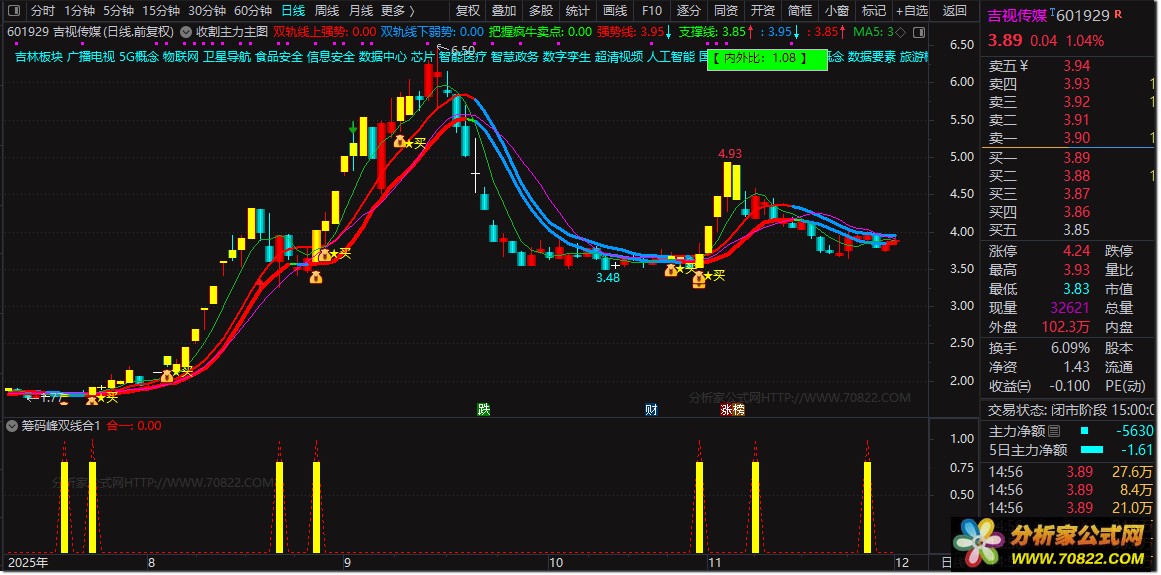1161x575 pixels.
Task: Open the 多股 multi-stock view
Action: click(541, 11)
